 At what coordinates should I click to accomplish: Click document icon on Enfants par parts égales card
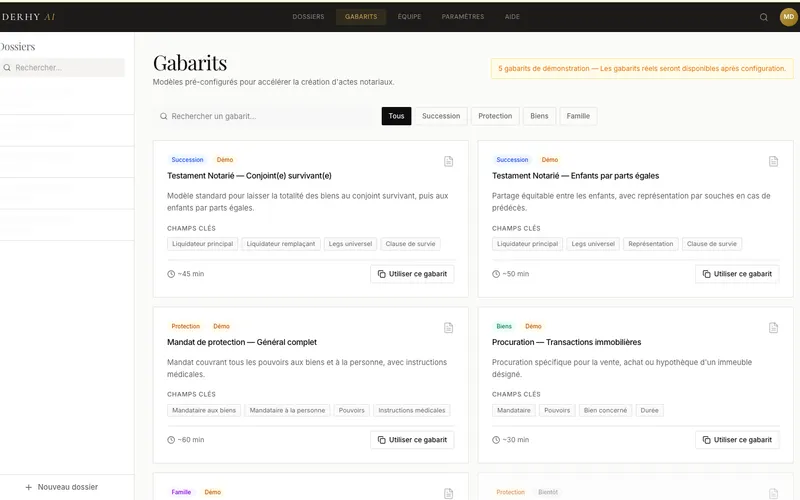[x=773, y=161]
